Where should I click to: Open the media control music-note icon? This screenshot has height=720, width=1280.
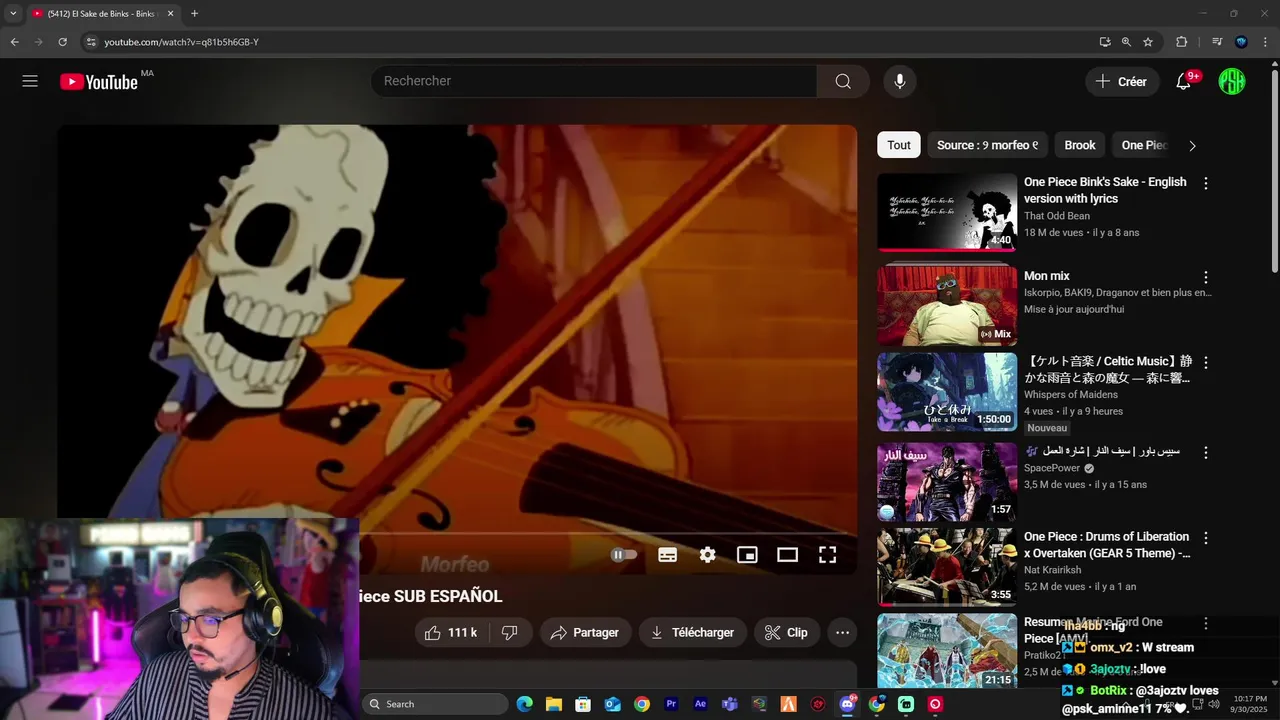[1217, 42]
